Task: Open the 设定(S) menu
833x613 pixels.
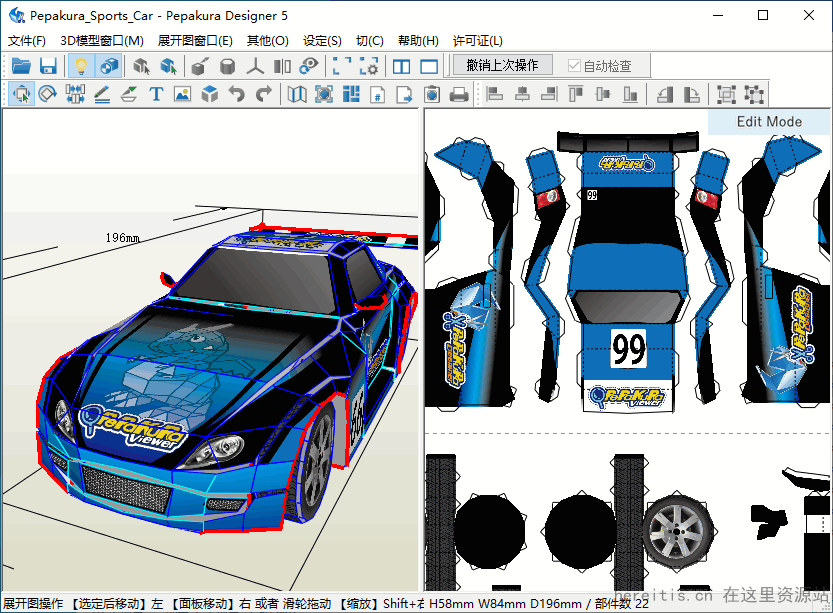Action: pos(322,41)
